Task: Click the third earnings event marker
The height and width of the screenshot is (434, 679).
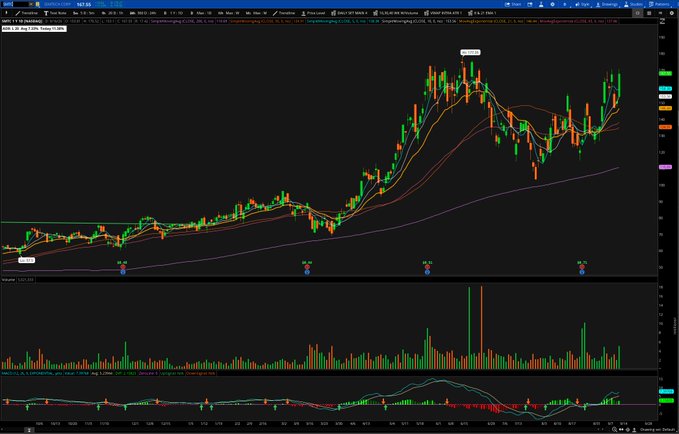Action: click(427, 269)
